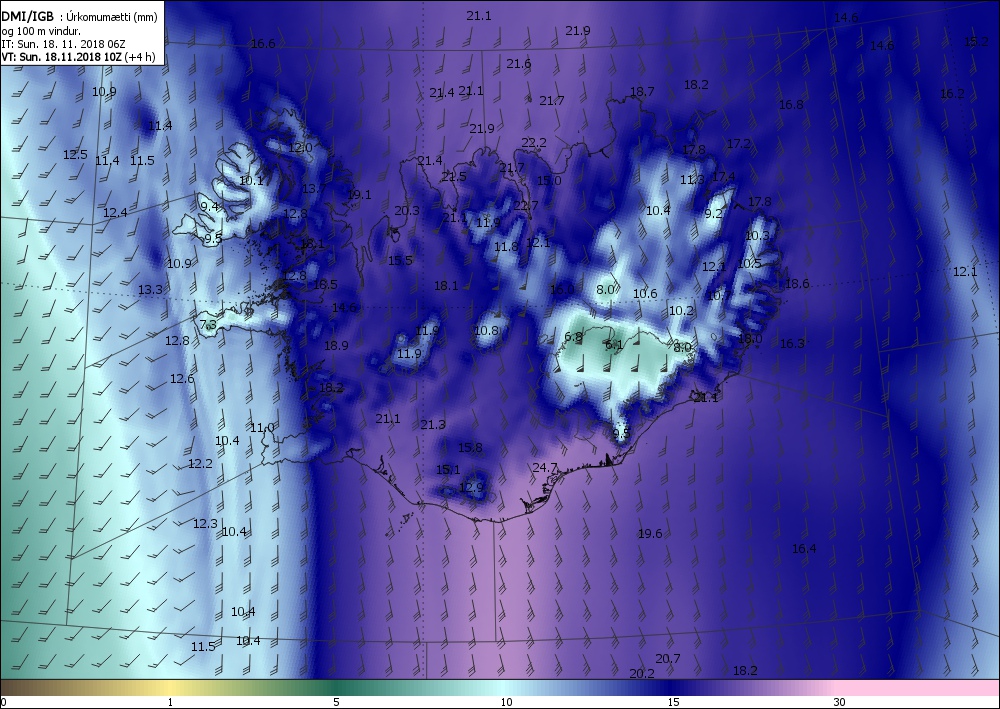
Task: Click the 13.3 value on the map
Action: point(150,289)
